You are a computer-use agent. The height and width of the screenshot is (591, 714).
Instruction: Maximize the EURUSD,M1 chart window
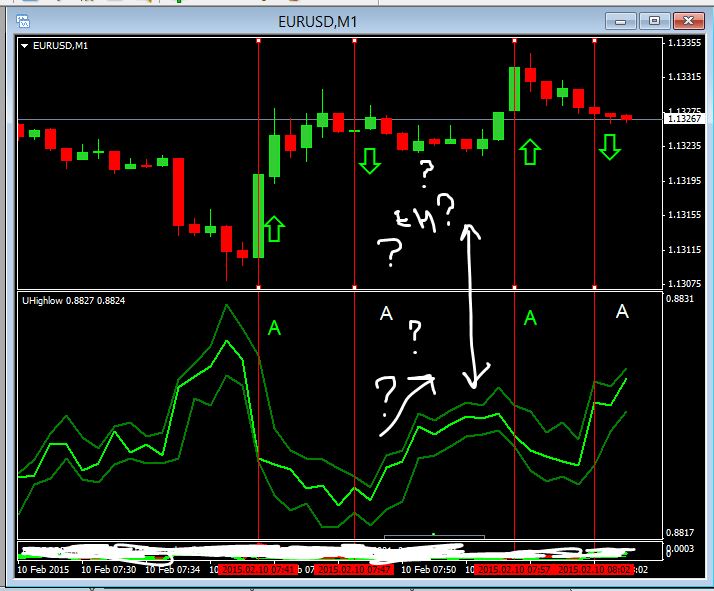[654, 21]
